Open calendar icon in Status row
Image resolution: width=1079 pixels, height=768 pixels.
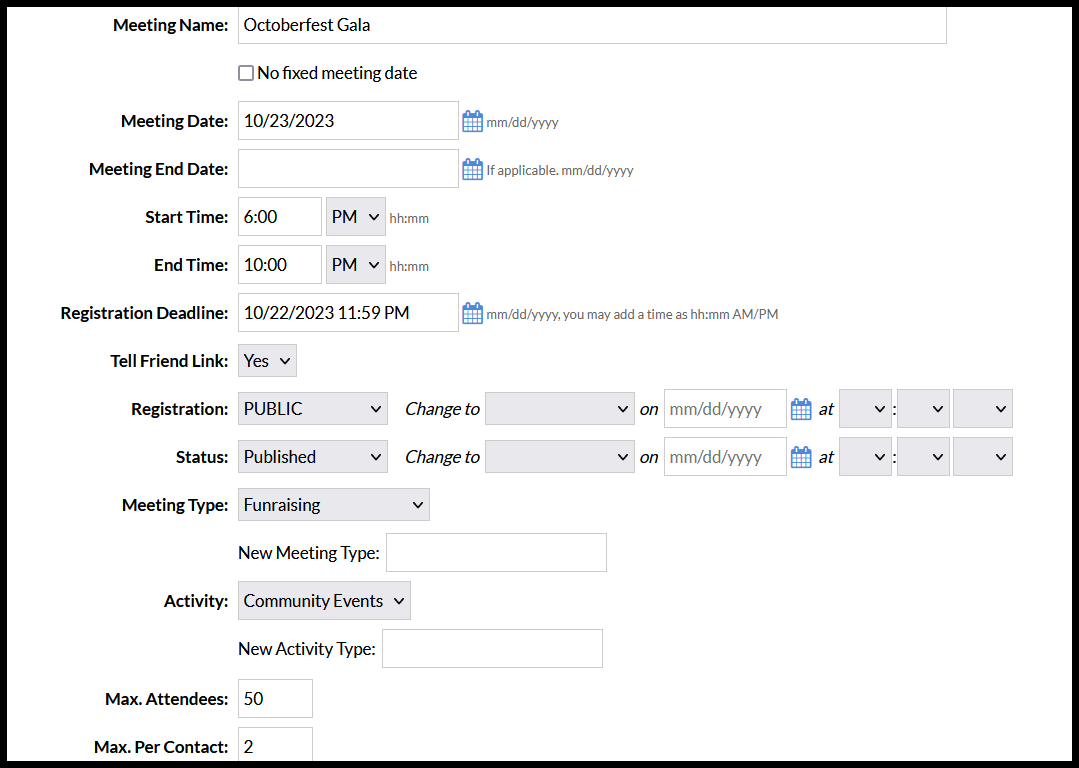pyautogui.click(x=801, y=457)
